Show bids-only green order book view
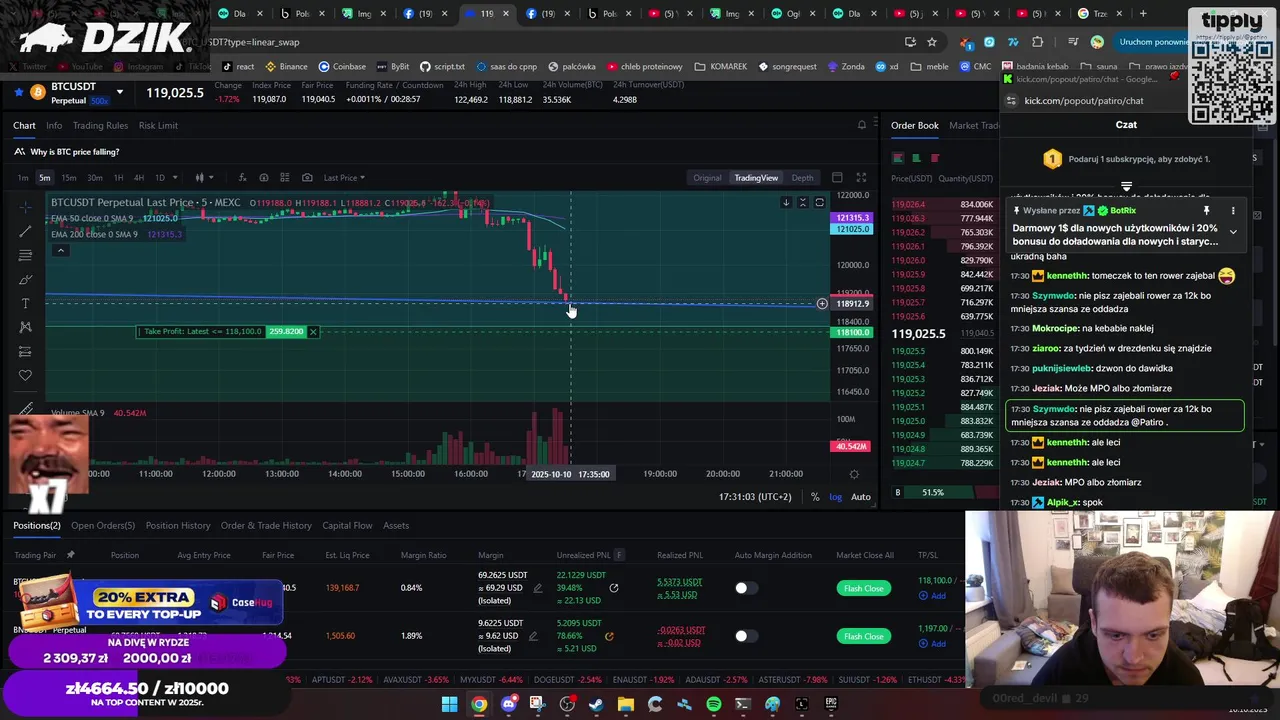The image size is (1280, 720). [916, 158]
